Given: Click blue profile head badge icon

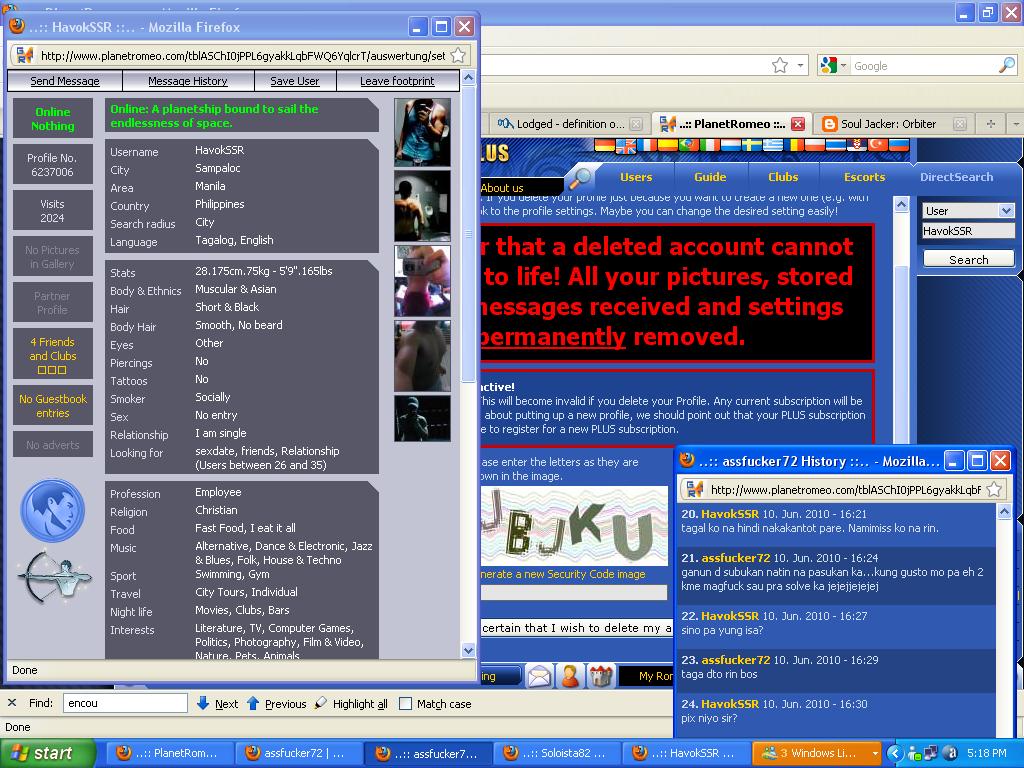Looking at the screenshot, I should click(x=52, y=510).
